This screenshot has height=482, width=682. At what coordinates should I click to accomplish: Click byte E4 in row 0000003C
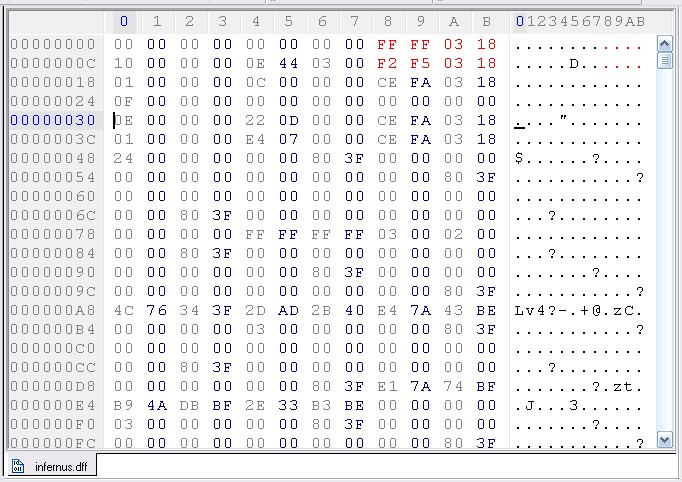tap(255, 139)
